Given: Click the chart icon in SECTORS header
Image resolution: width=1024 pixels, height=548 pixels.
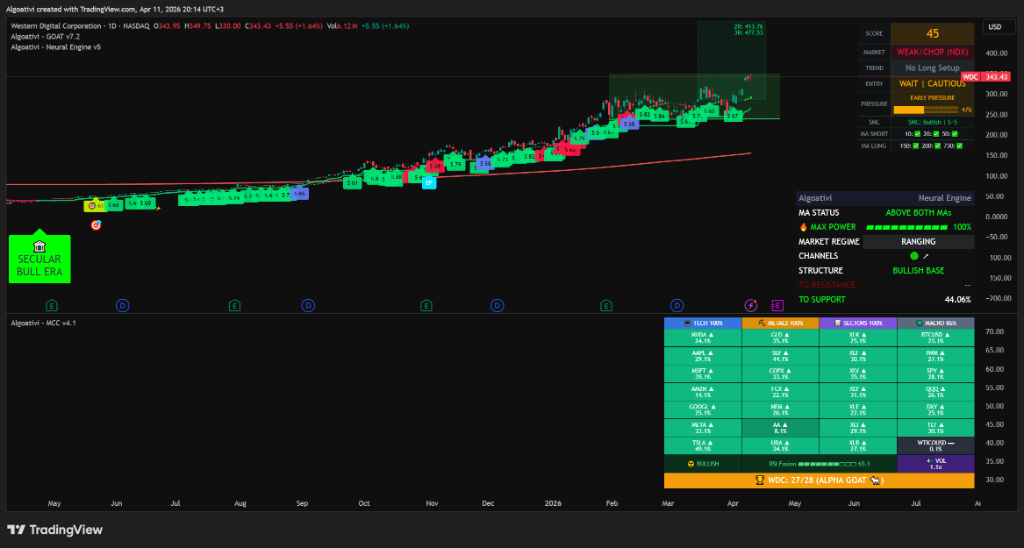Looking at the screenshot, I should [838, 323].
